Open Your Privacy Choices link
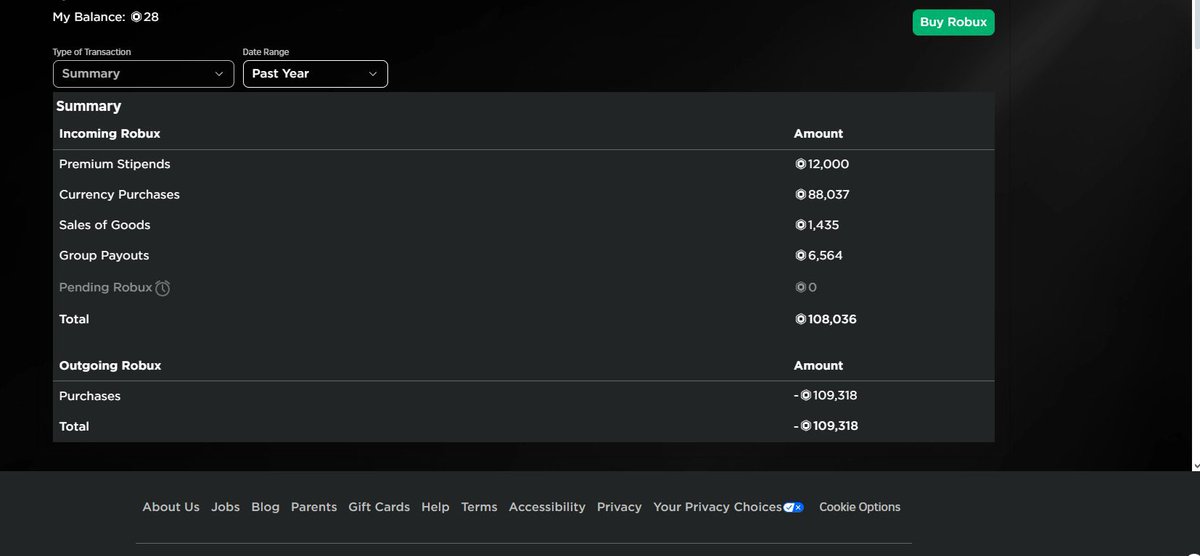 coord(717,507)
